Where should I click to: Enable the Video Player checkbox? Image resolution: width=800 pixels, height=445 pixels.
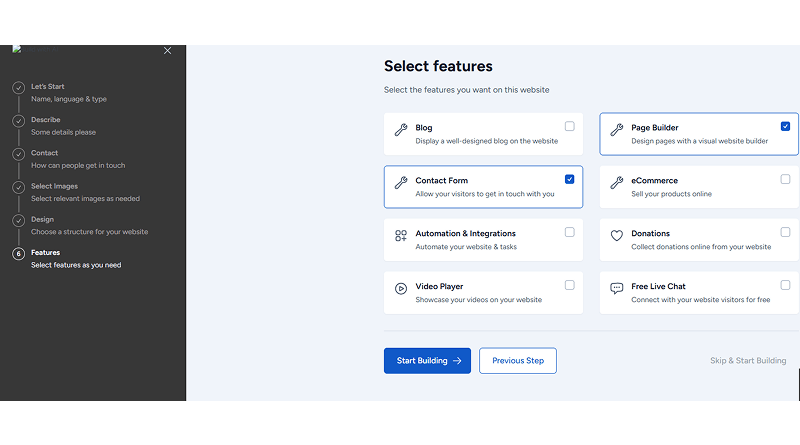pyautogui.click(x=569, y=285)
